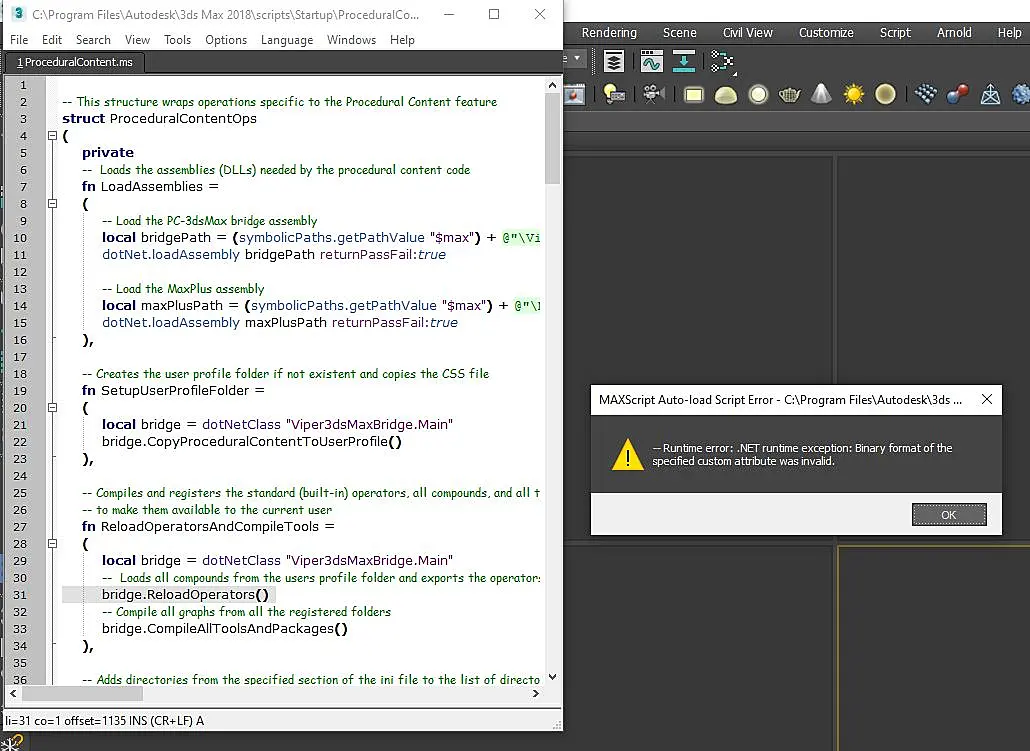Open the script editor's Help menu
Viewport: 1030px width, 751px height.
(x=402, y=40)
